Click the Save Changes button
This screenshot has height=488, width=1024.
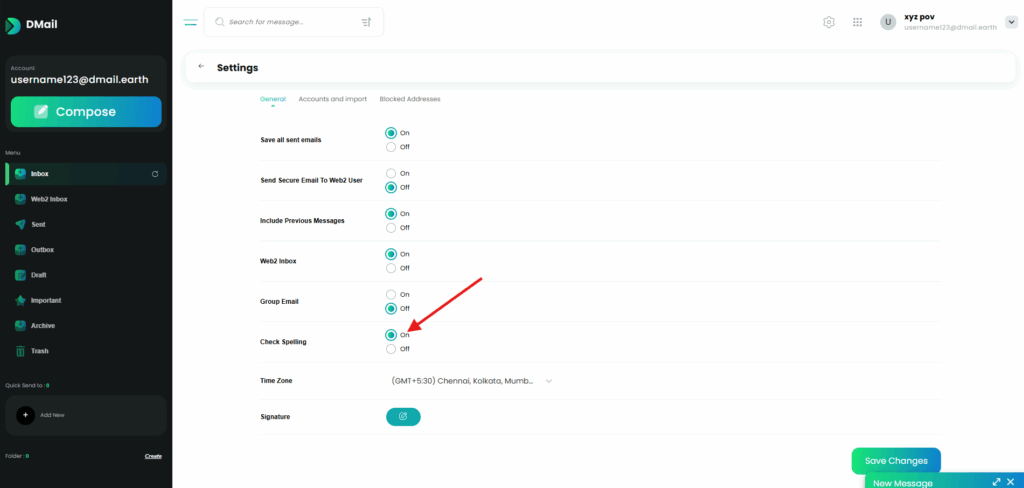coord(896,461)
